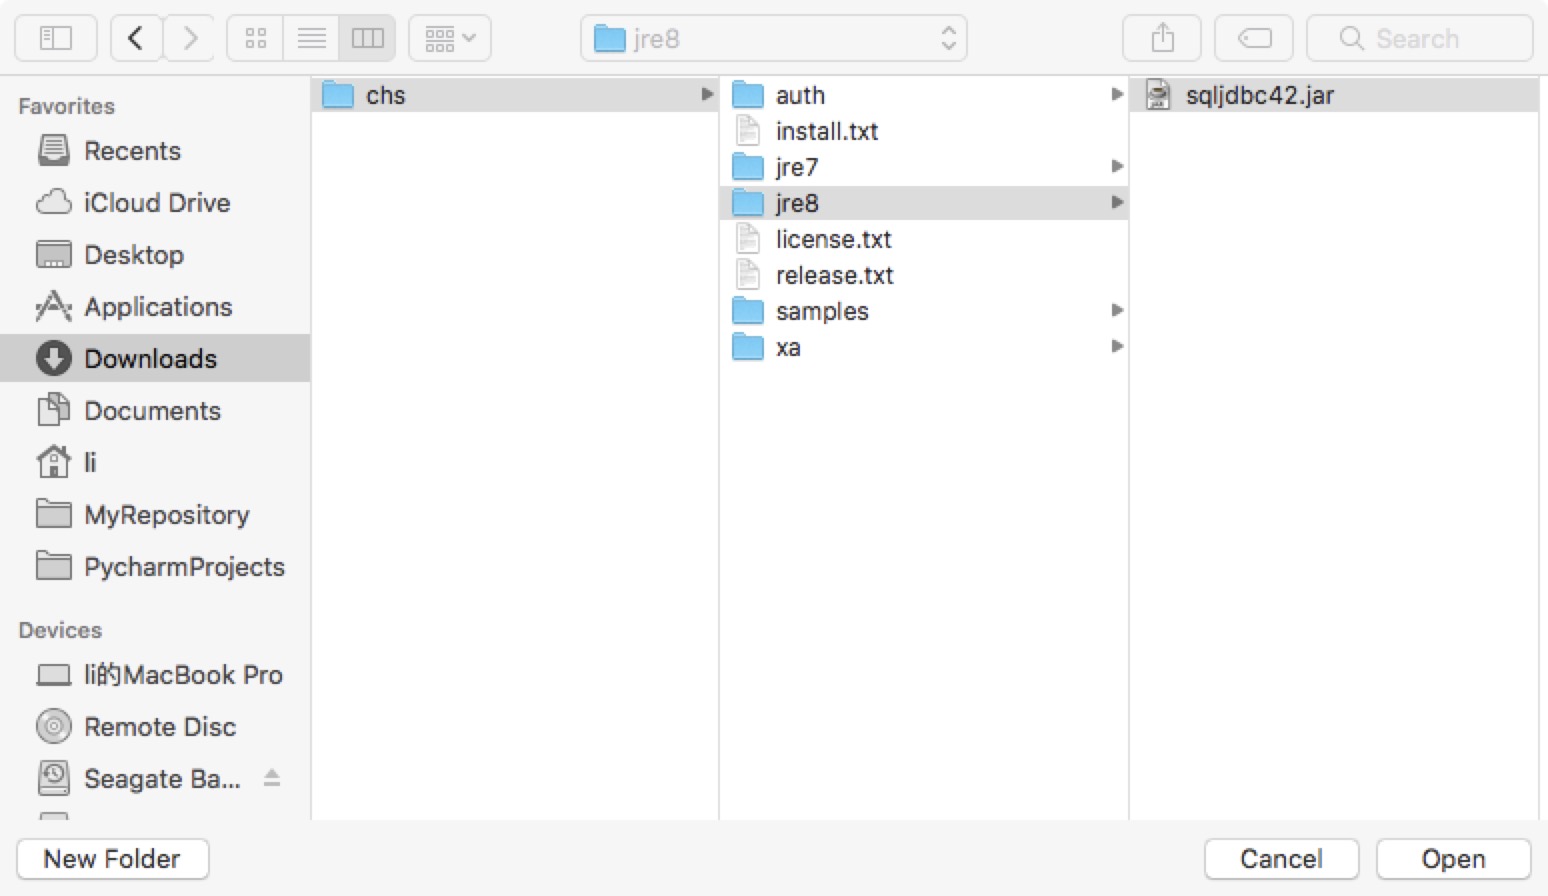Open Documents in the sidebar

(155, 411)
